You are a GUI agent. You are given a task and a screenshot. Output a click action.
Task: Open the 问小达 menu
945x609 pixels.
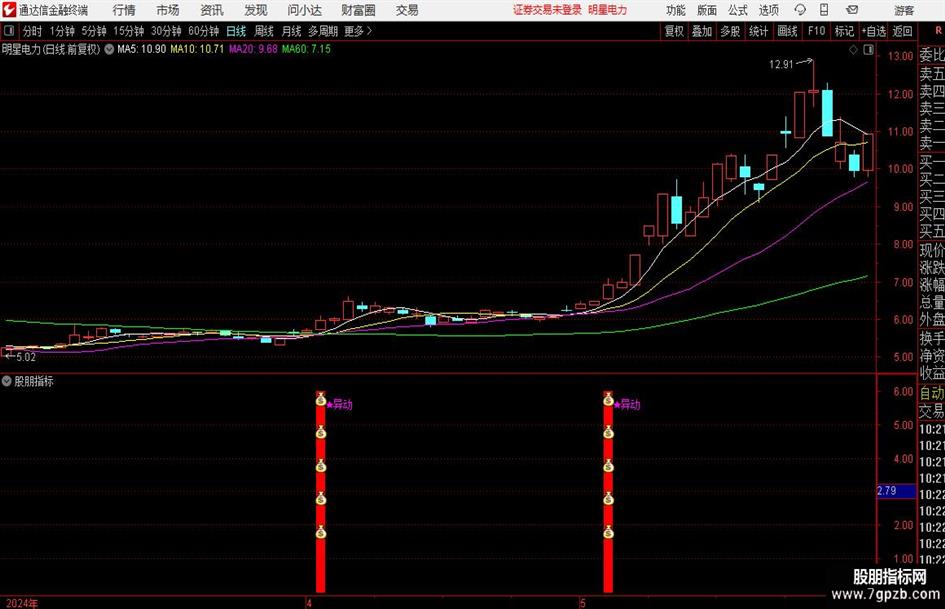point(304,10)
